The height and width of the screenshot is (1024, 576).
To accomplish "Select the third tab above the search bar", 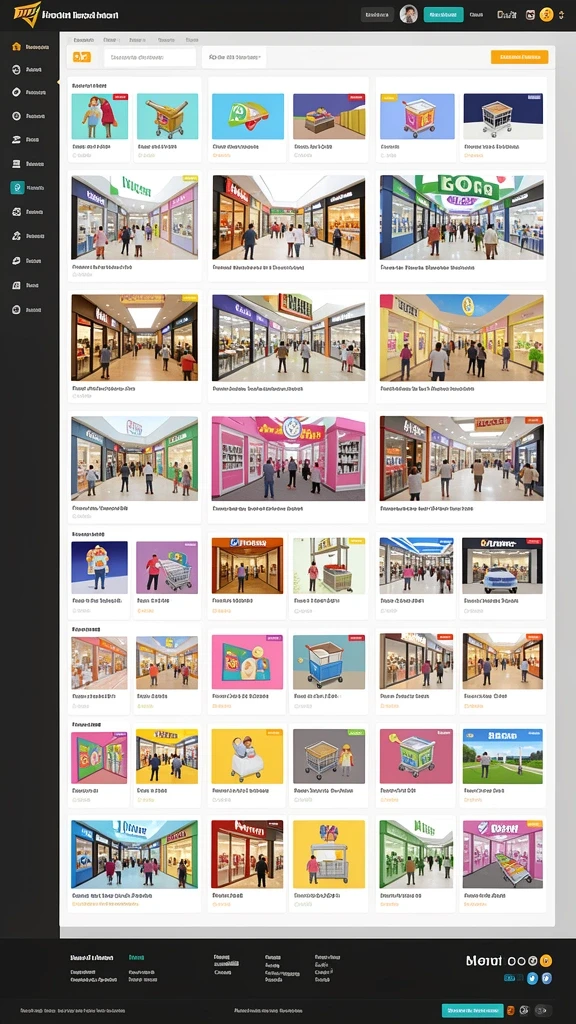I will (137, 40).
